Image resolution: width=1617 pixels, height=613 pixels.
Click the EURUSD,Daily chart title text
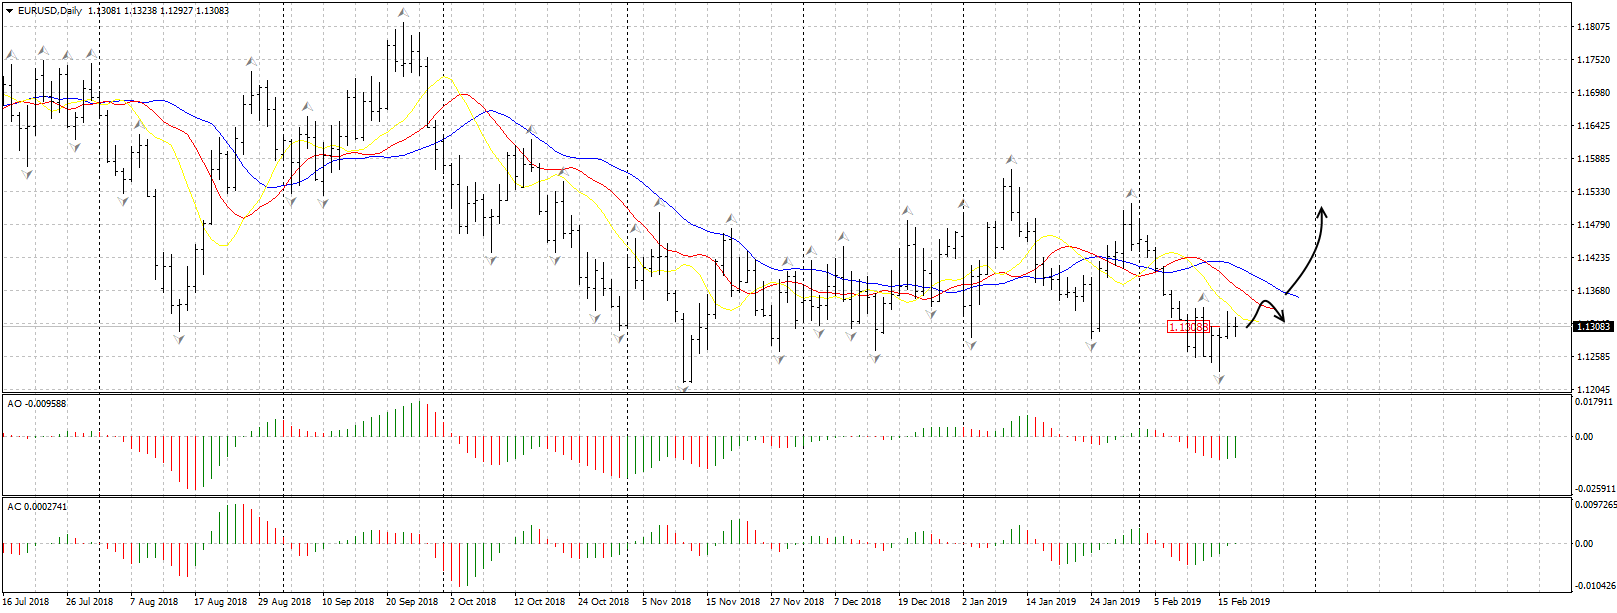point(50,10)
